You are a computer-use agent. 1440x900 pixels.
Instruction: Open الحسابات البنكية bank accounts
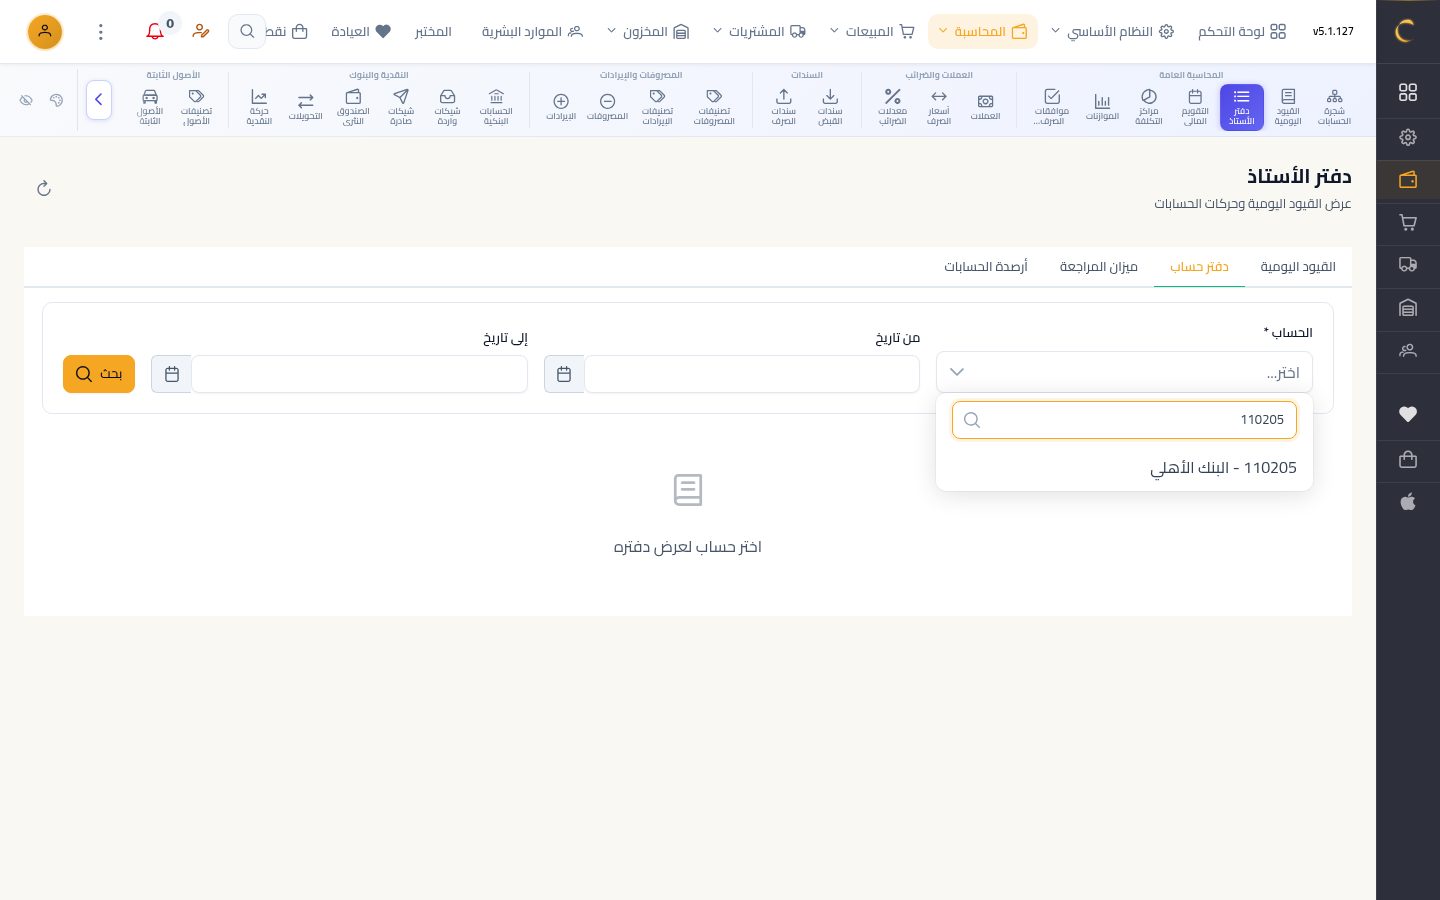pyautogui.click(x=496, y=107)
